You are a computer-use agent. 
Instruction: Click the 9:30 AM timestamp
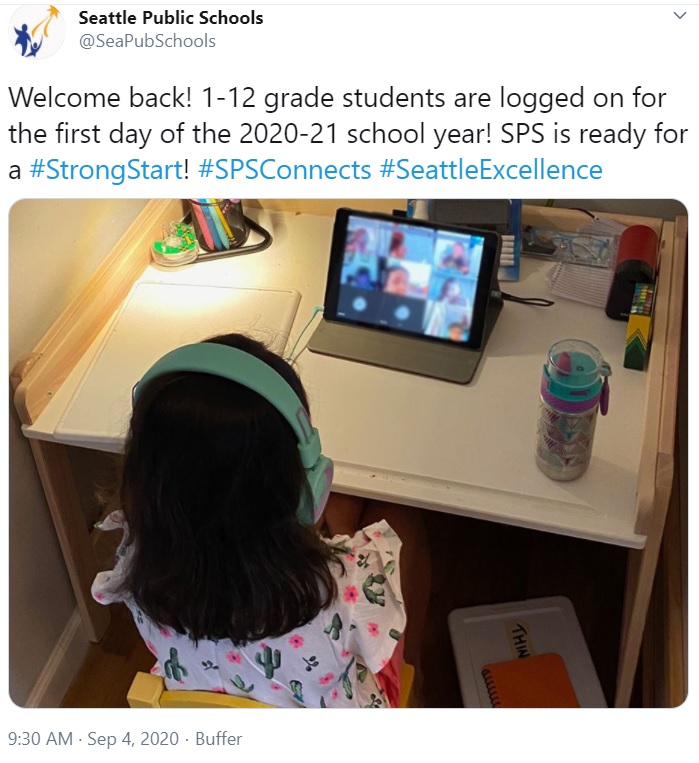coord(40,739)
